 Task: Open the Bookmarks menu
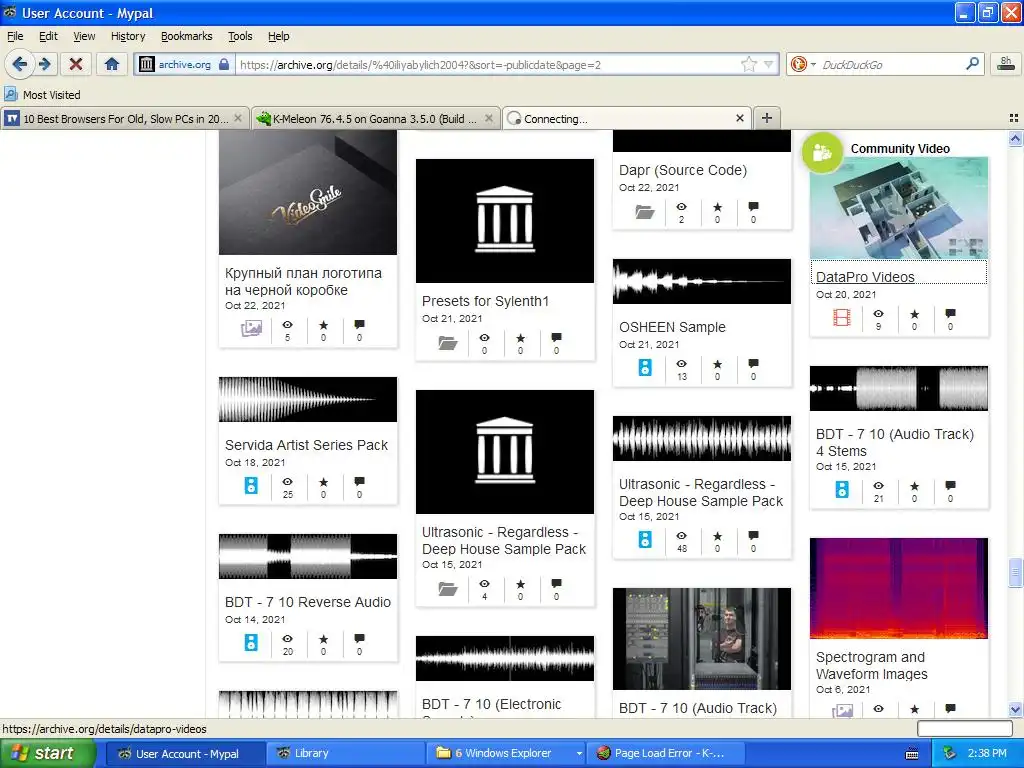point(187,36)
